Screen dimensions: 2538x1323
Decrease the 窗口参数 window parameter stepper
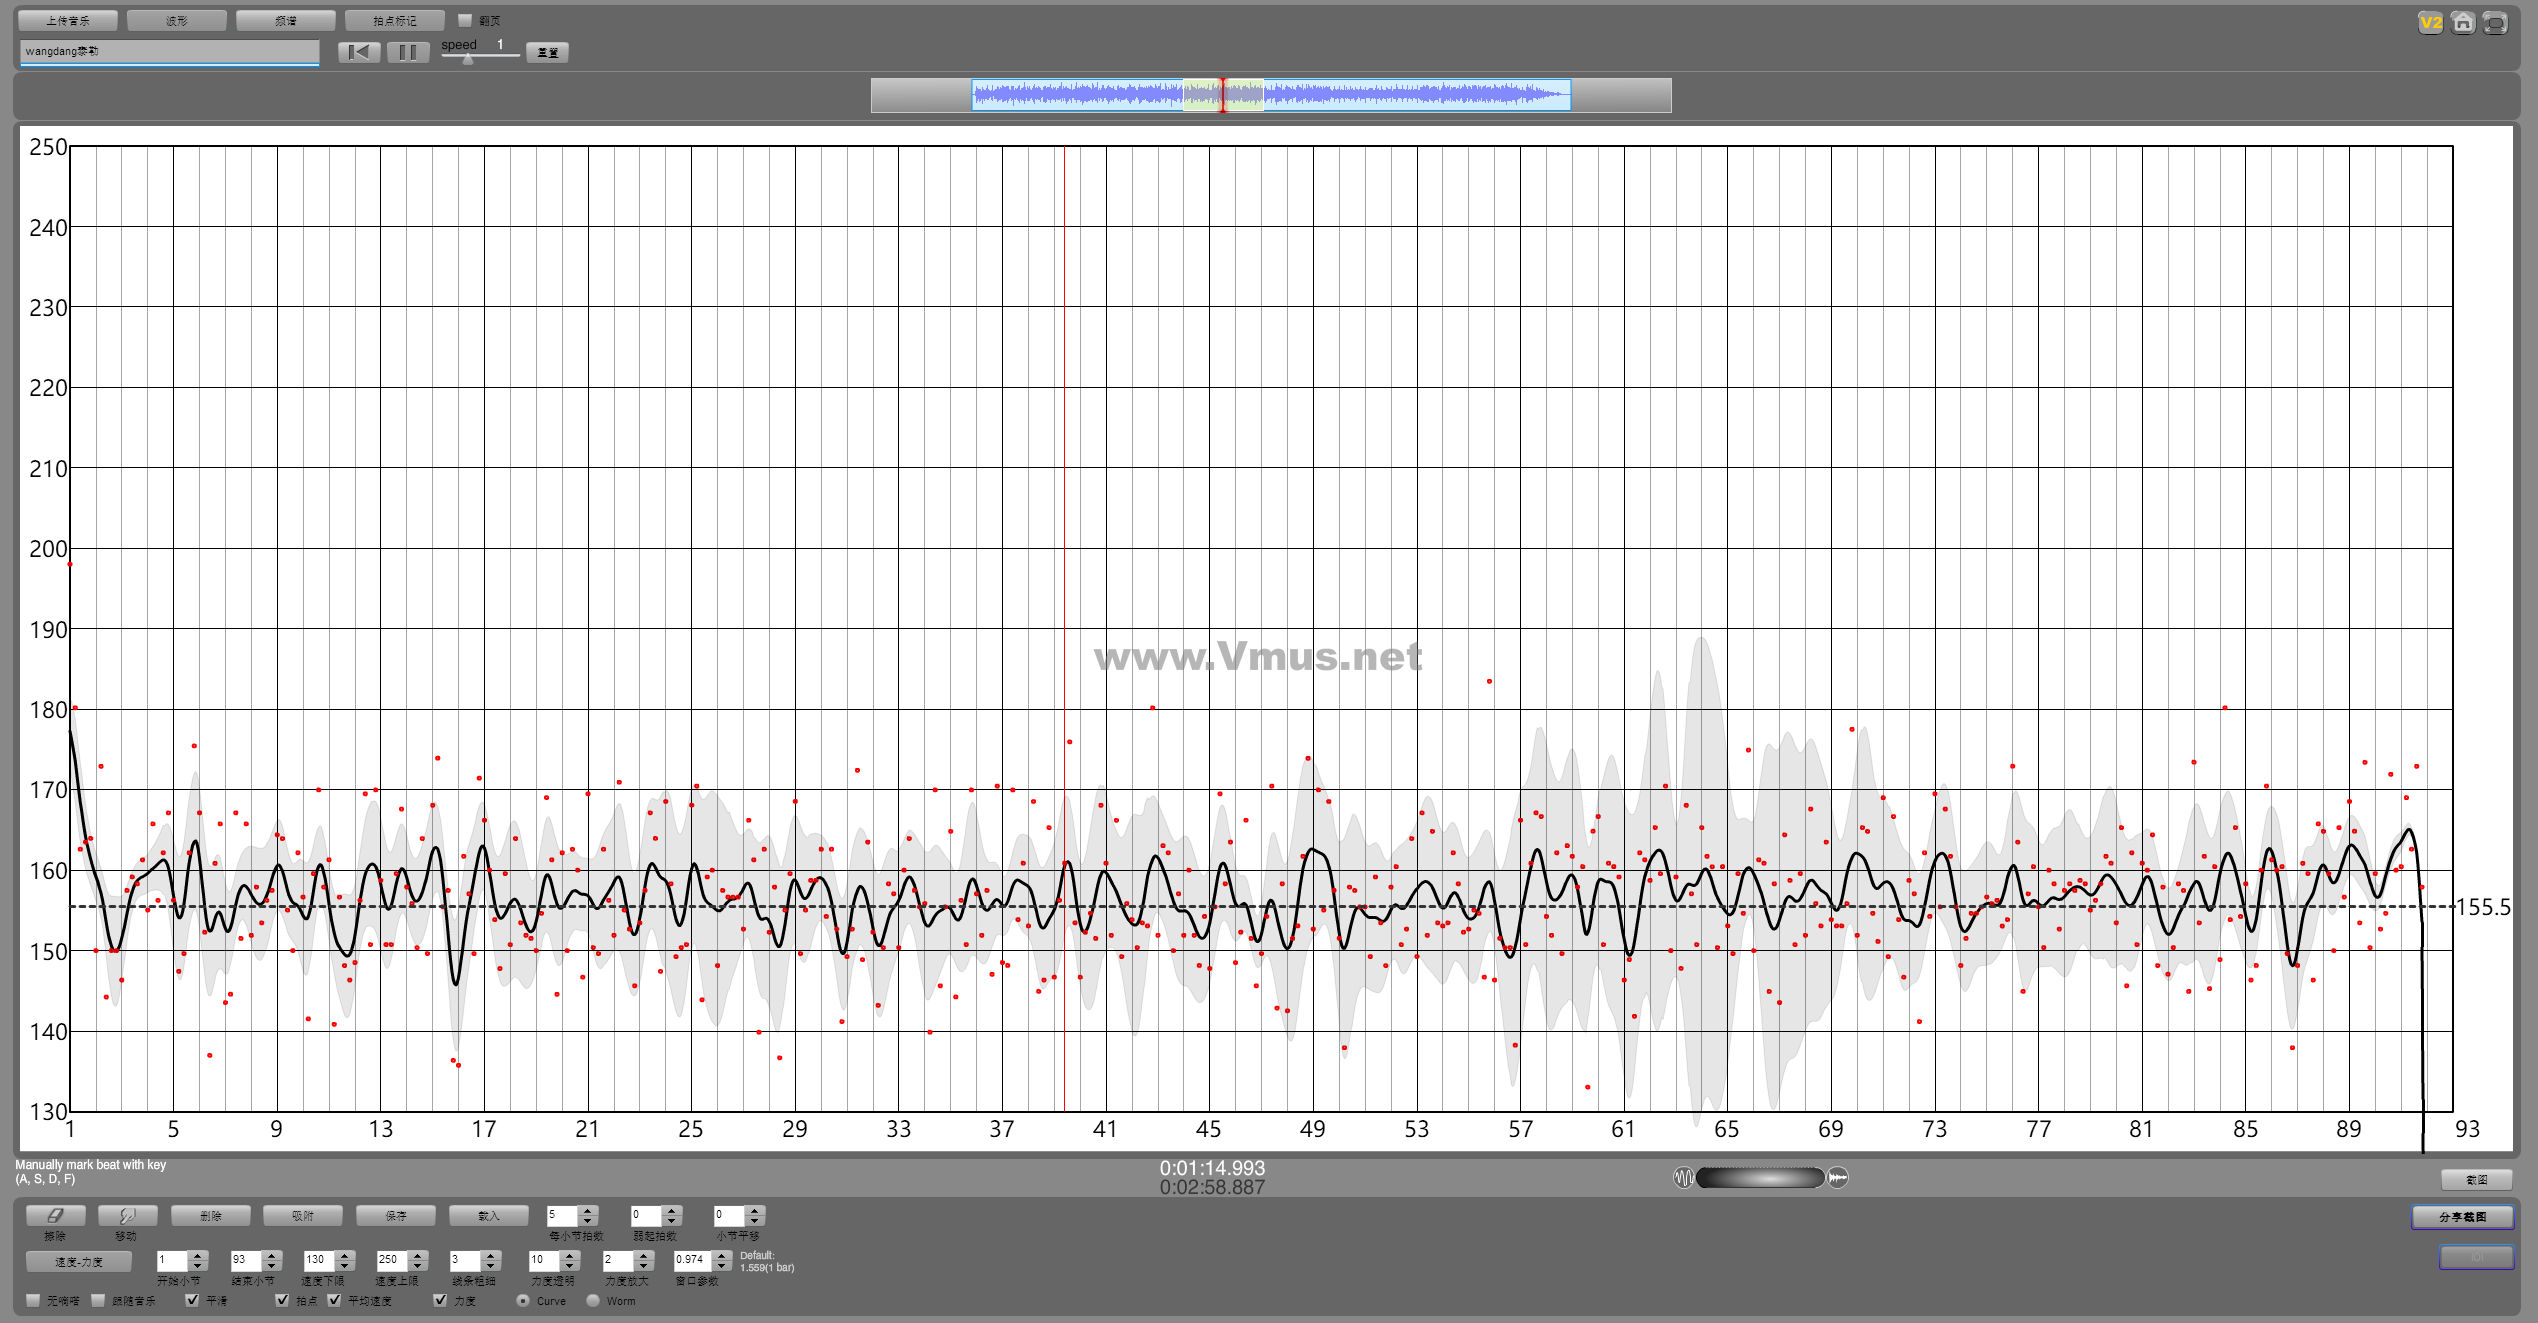[722, 1266]
